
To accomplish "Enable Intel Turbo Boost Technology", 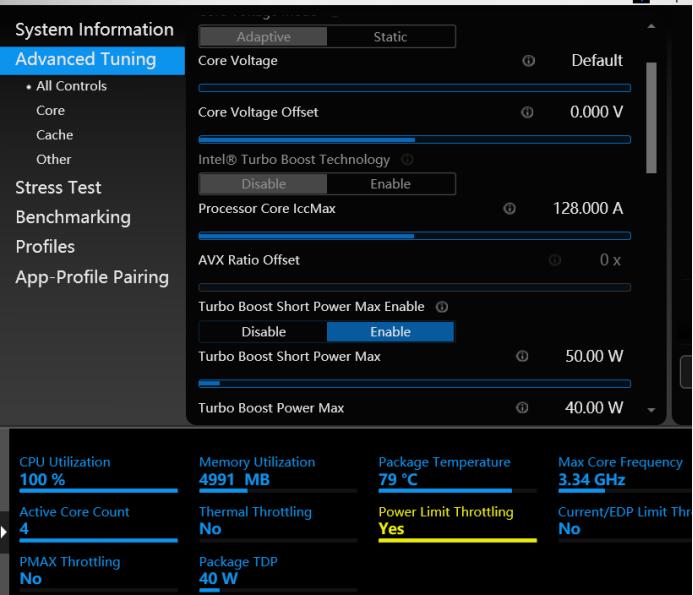I will pyautogui.click(x=390, y=184).
